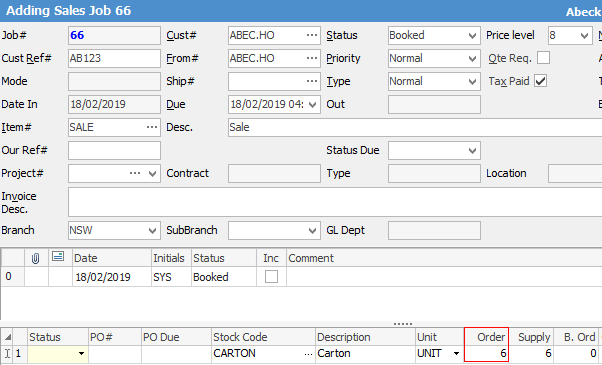Open the SubBranch dropdown
This screenshot has width=602, height=365.
coord(313,231)
